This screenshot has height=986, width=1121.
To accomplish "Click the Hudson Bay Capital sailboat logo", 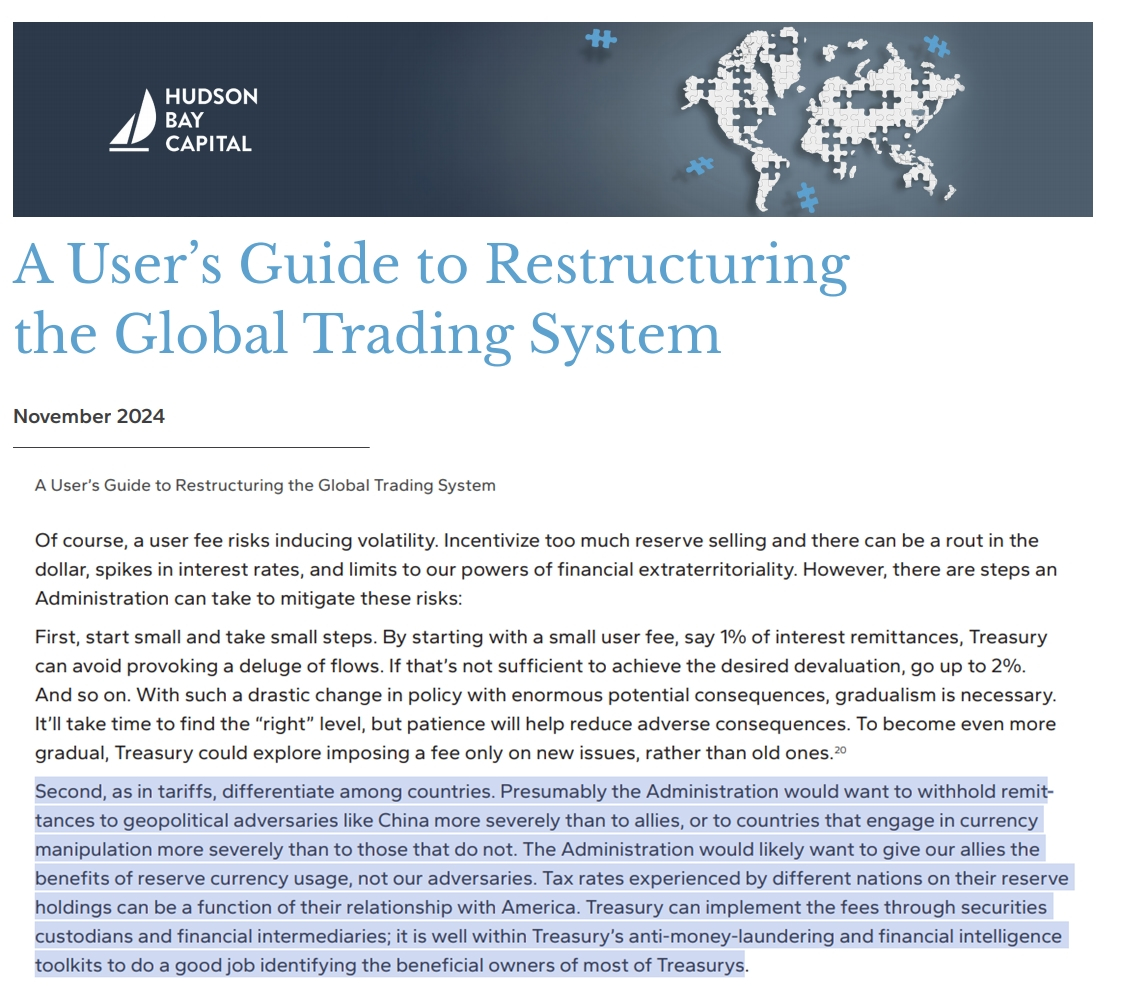I will pos(132,120).
